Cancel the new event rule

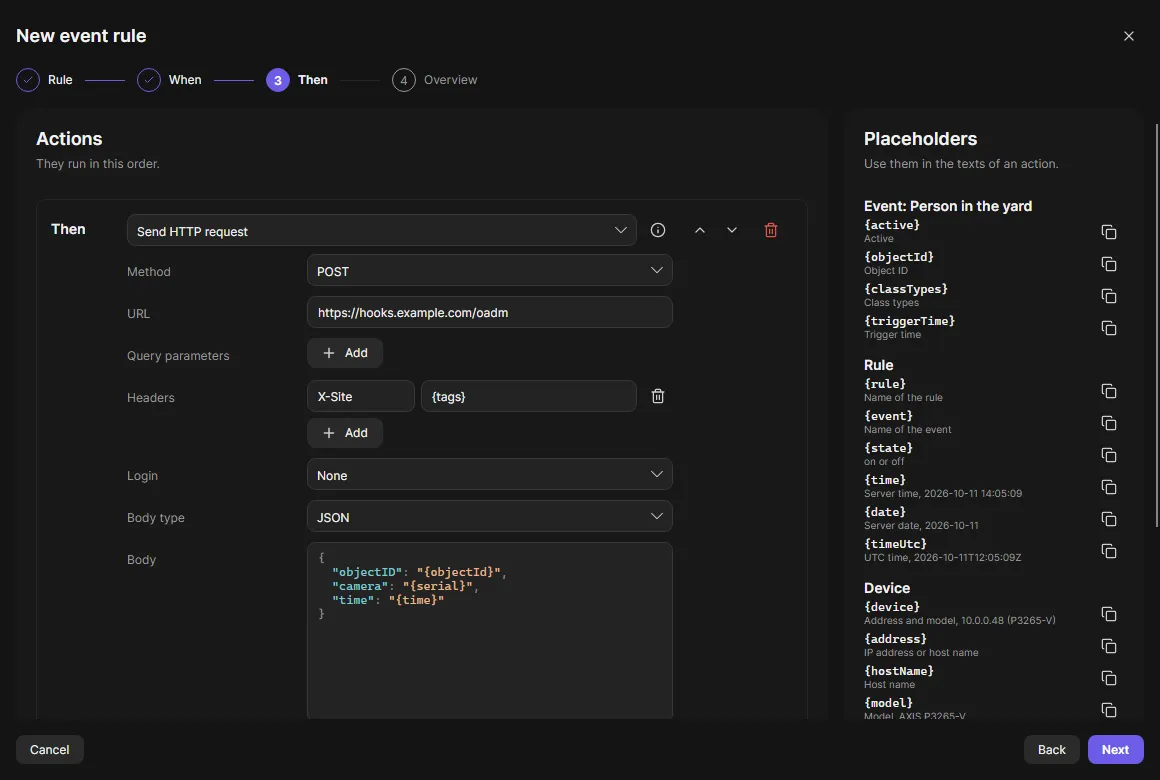tap(50, 750)
